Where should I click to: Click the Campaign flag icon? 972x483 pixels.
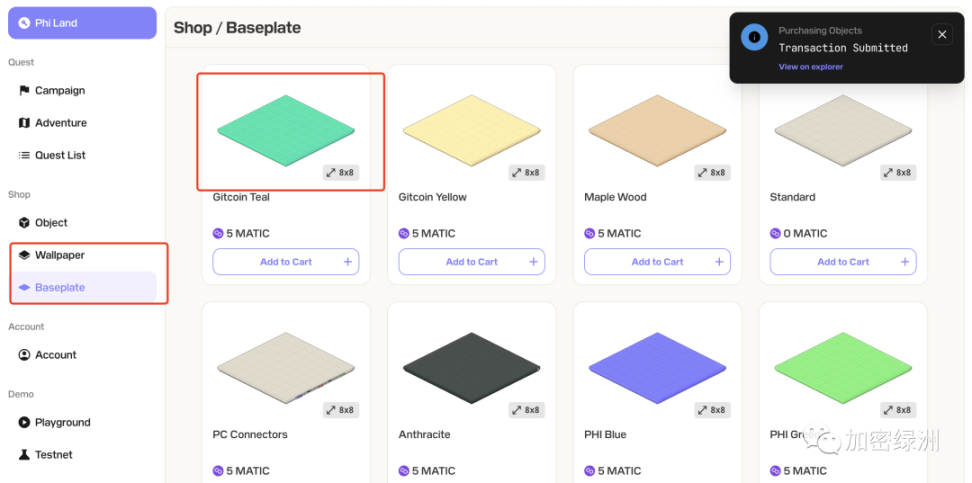click(x=24, y=91)
